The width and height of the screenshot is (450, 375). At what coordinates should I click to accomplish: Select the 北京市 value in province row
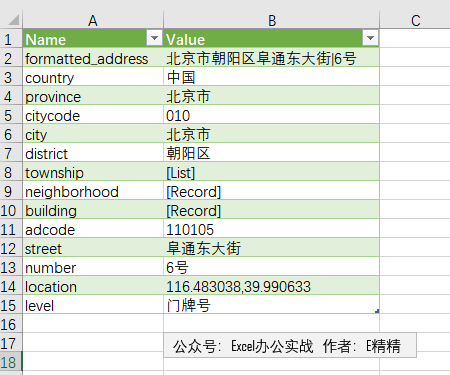(272, 96)
